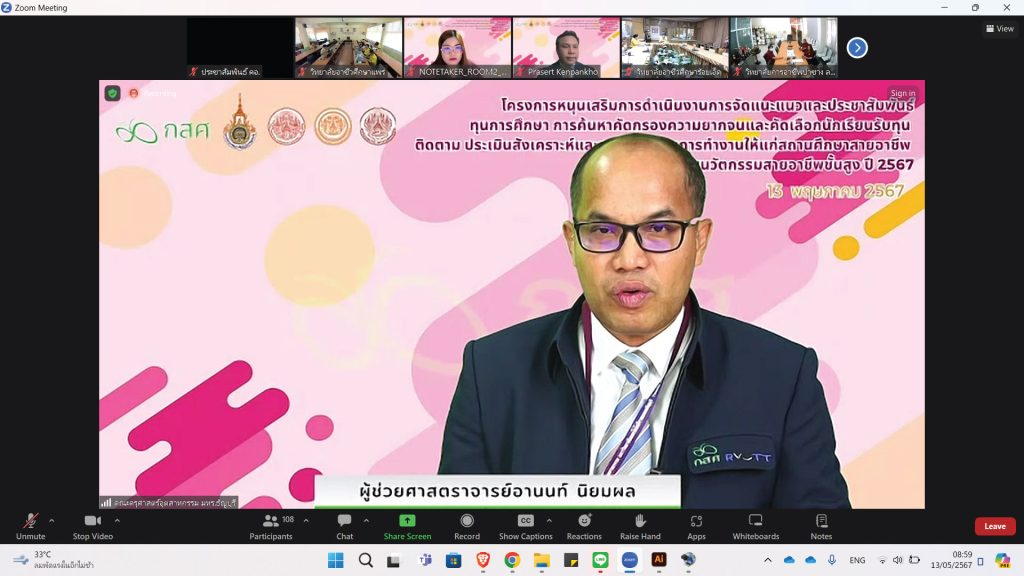Select Prasert Kenpankho participant thumbnail
Image resolution: width=1024 pixels, height=576 pixels.
coord(566,48)
